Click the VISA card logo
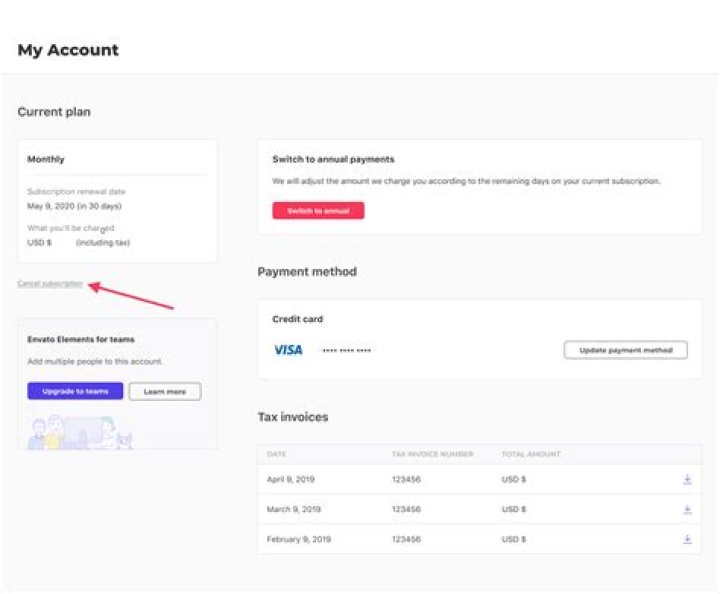Image resolution: width=720 pixels, height=594 pixels. pyautogui.click(x=288, y=350)
